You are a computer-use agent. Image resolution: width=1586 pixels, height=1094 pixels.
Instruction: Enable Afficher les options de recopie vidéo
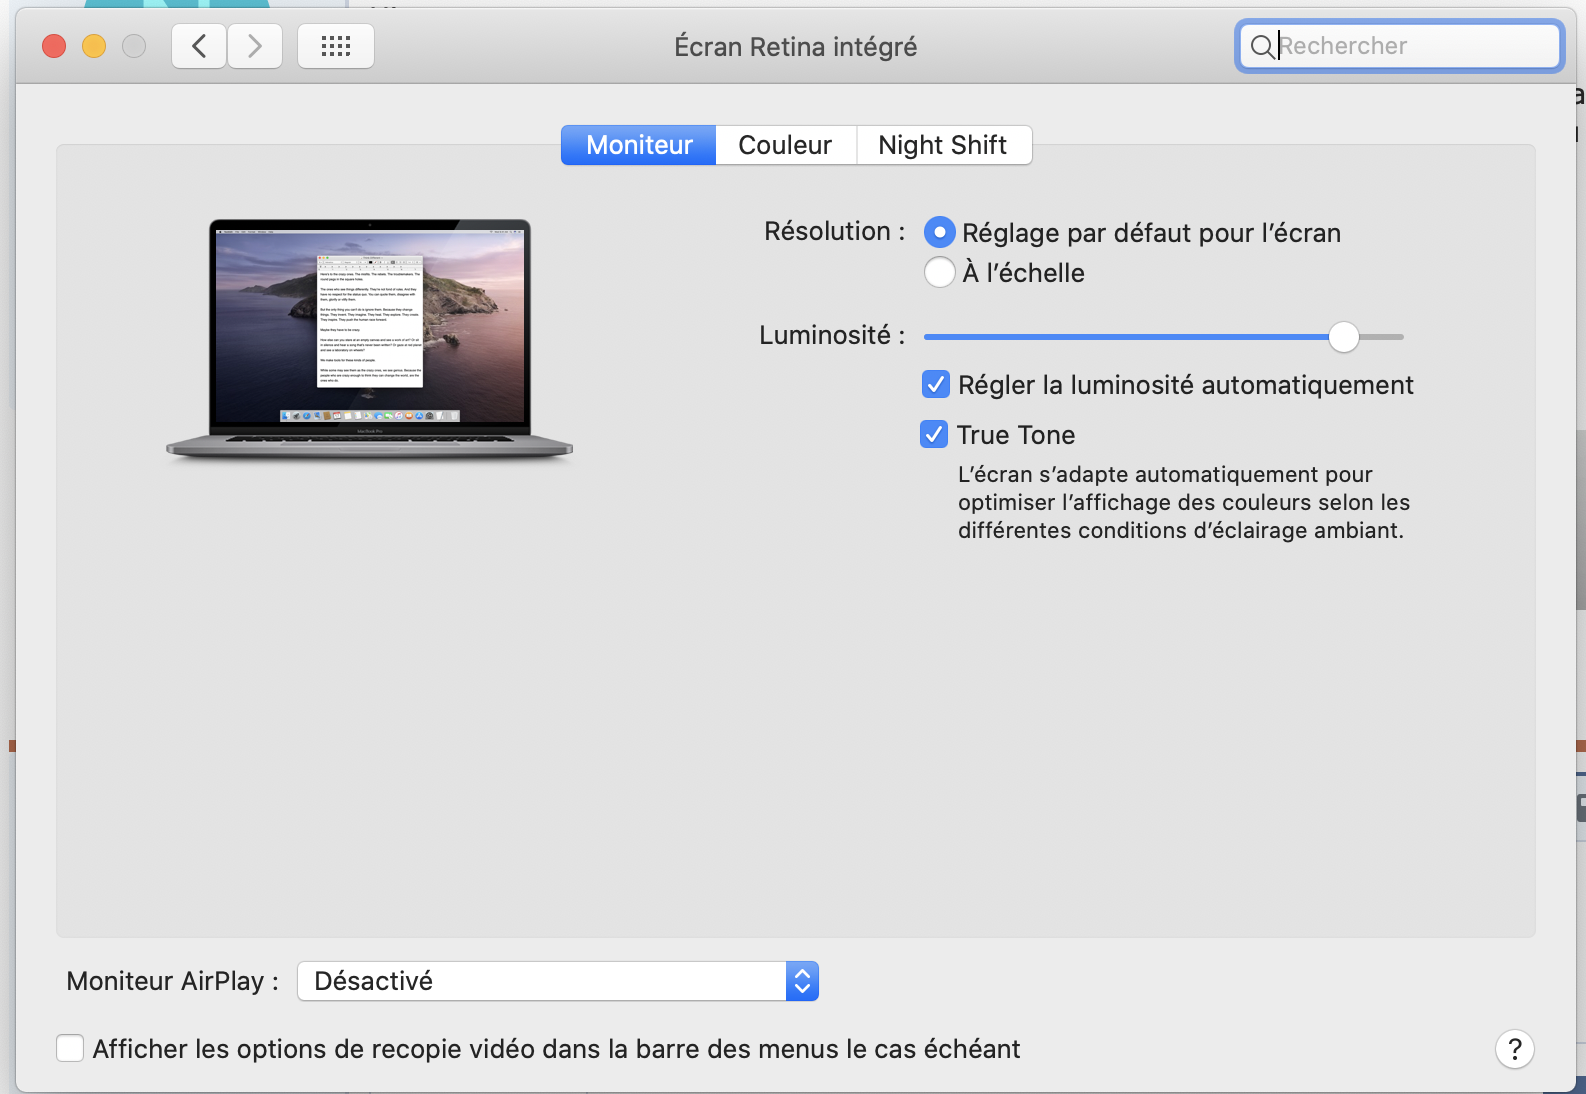click(70, 1048)
